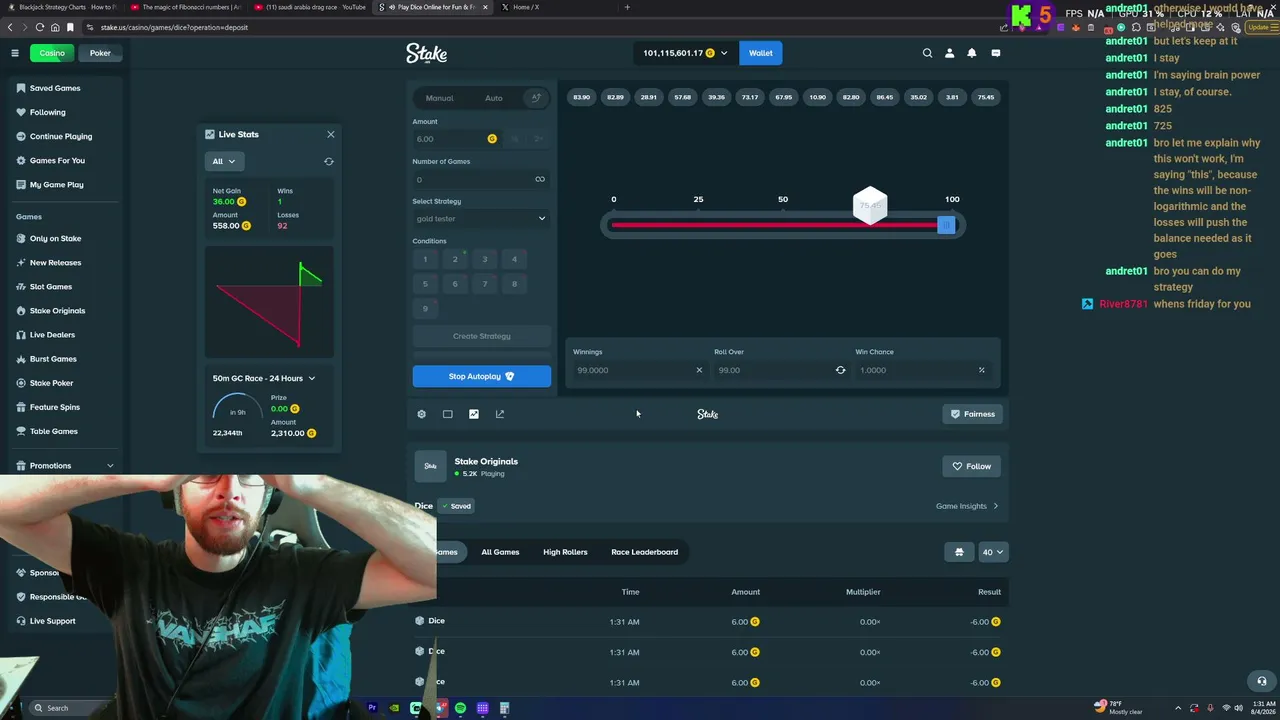The width and height of the screenshot is (1280, 720).
Task: Switch to All Games bets tab
Action: (x=500, y=552)
